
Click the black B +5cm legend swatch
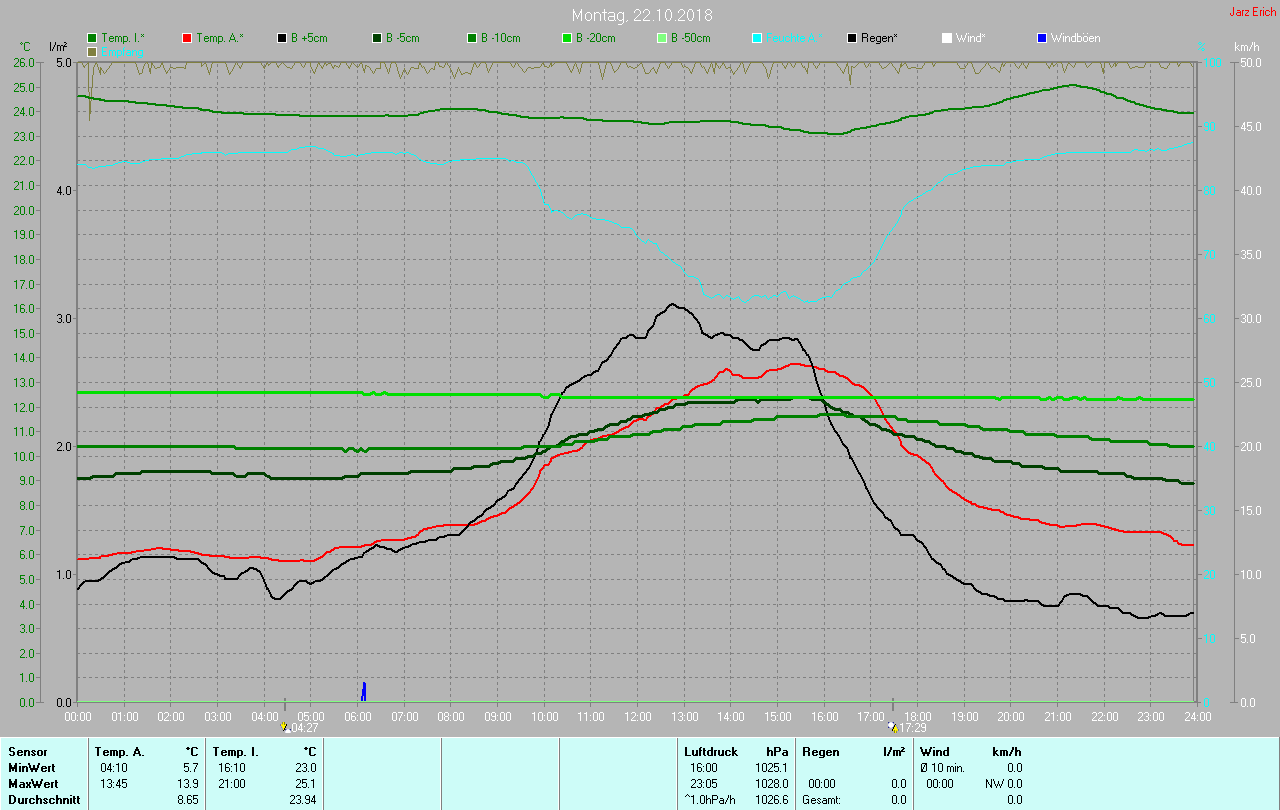tap(282, 38)
